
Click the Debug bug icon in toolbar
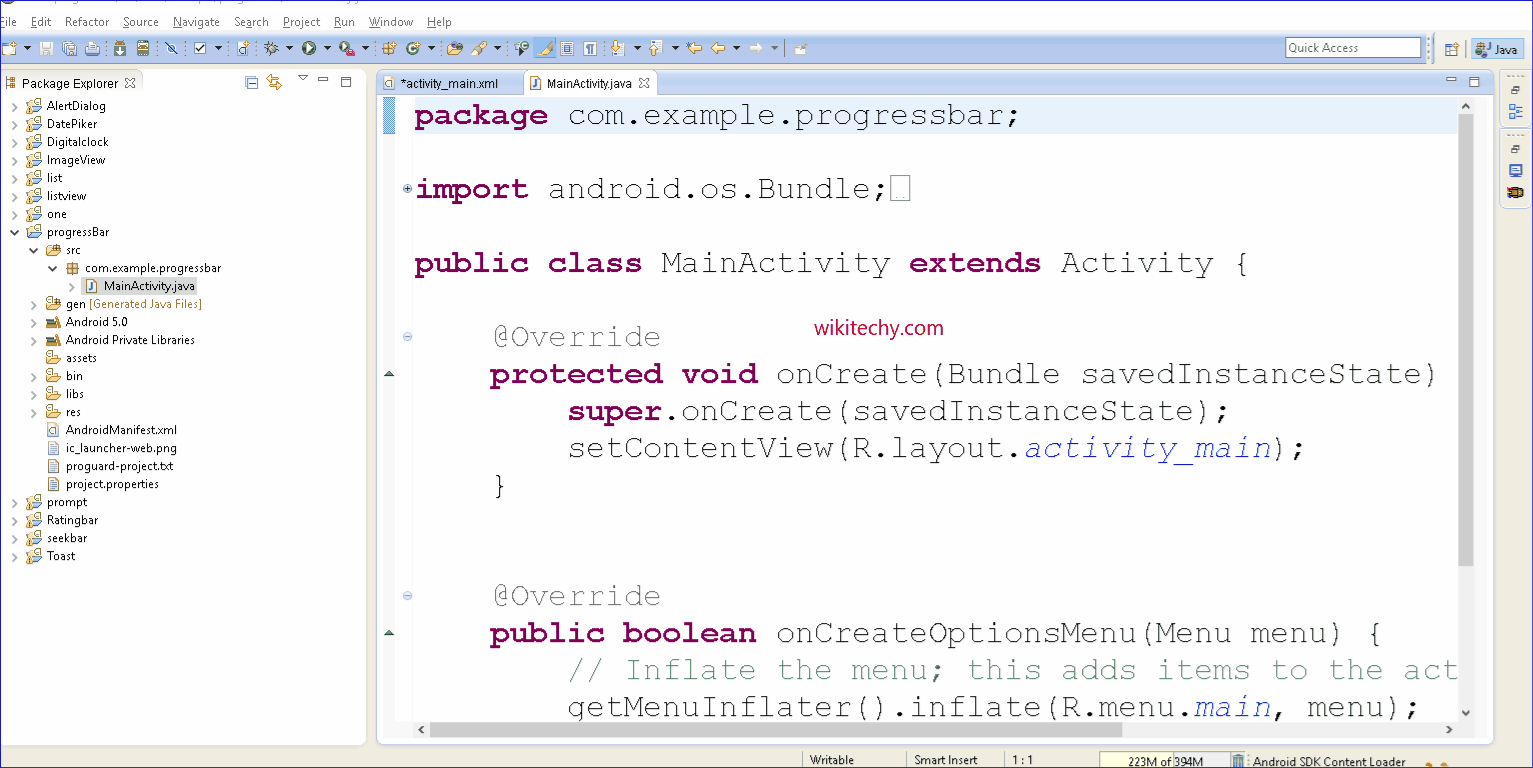click(x=271, y=48)
